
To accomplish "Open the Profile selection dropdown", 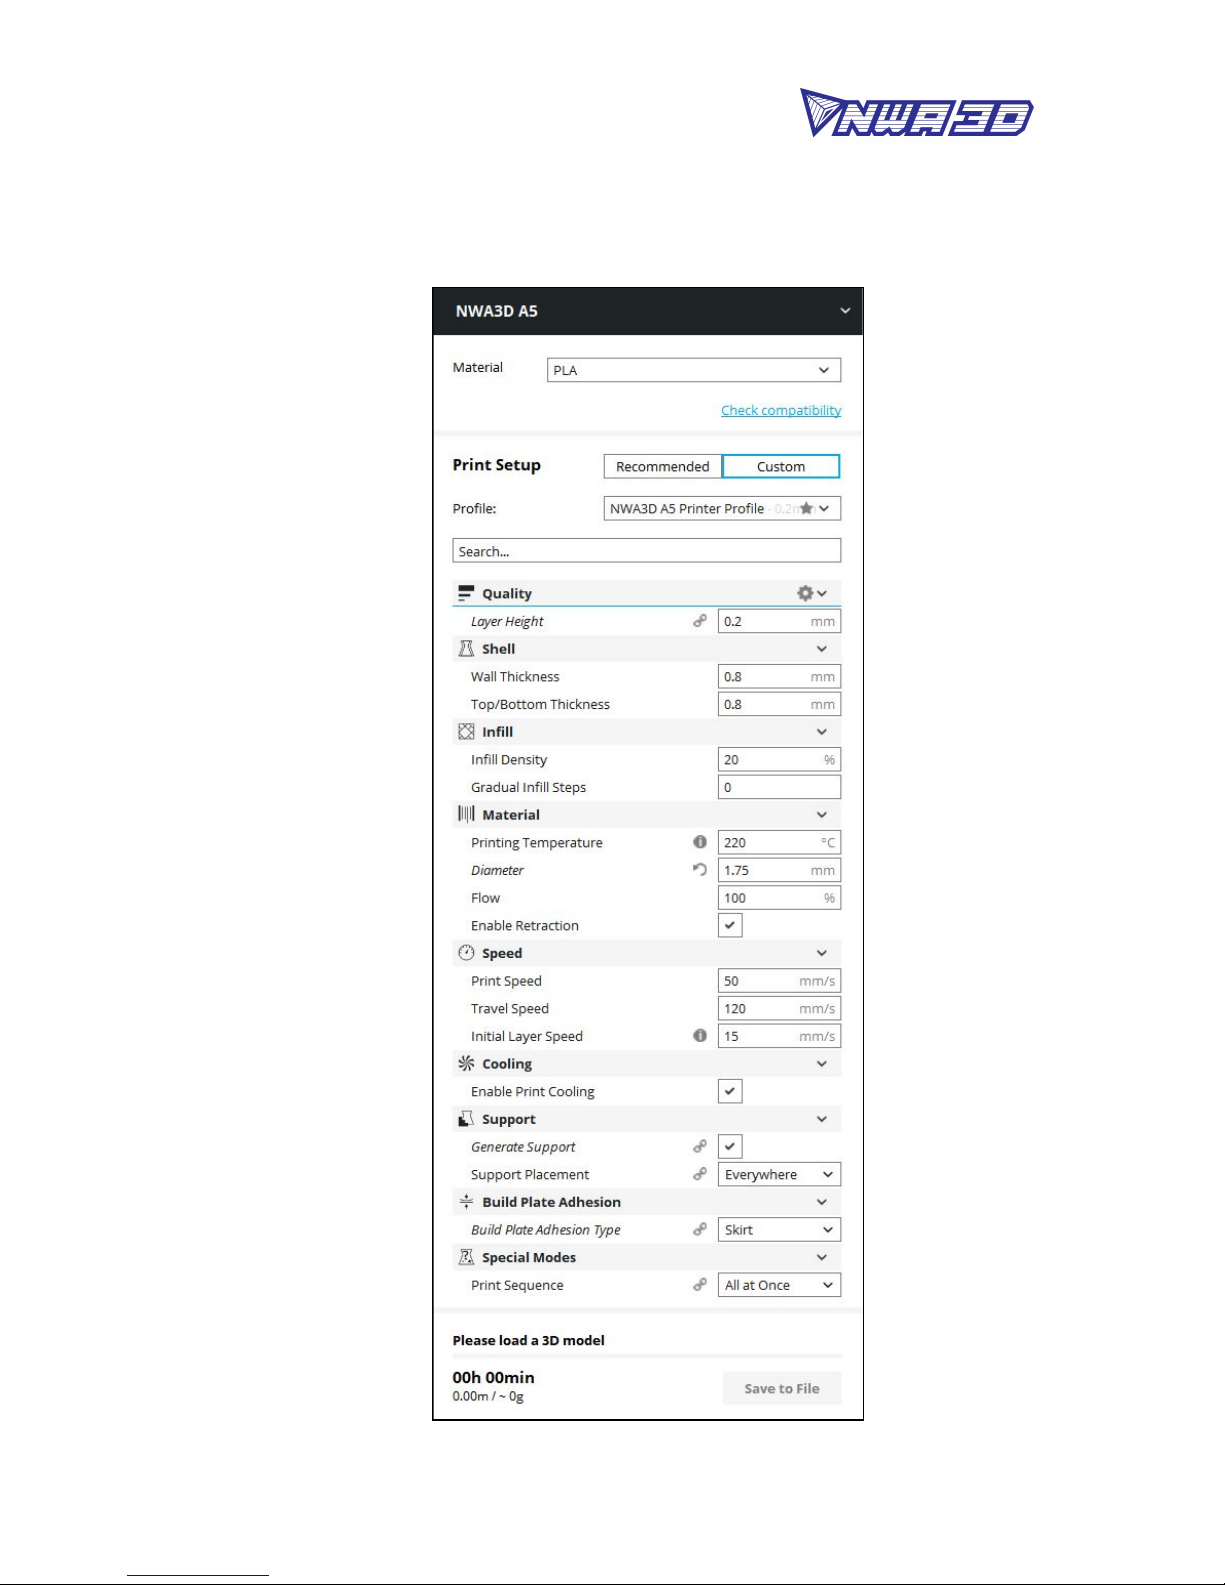I will tap(722, 508).
